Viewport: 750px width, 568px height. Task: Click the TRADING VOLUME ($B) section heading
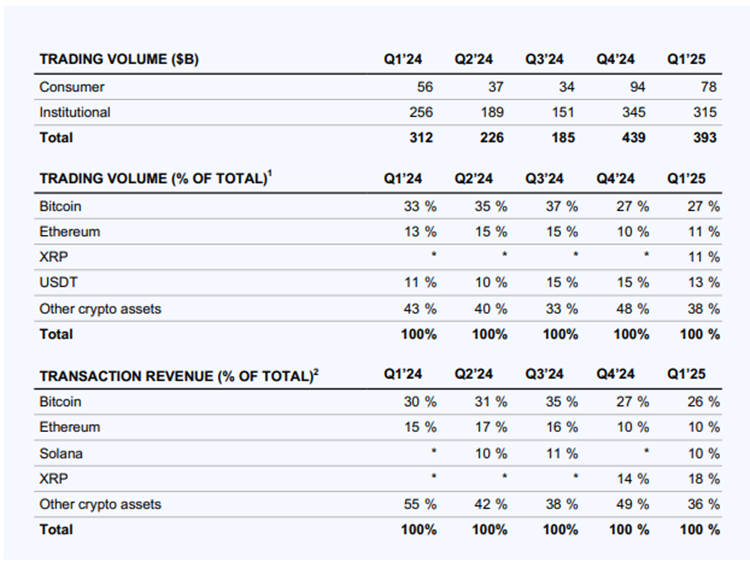pos(119,59)
